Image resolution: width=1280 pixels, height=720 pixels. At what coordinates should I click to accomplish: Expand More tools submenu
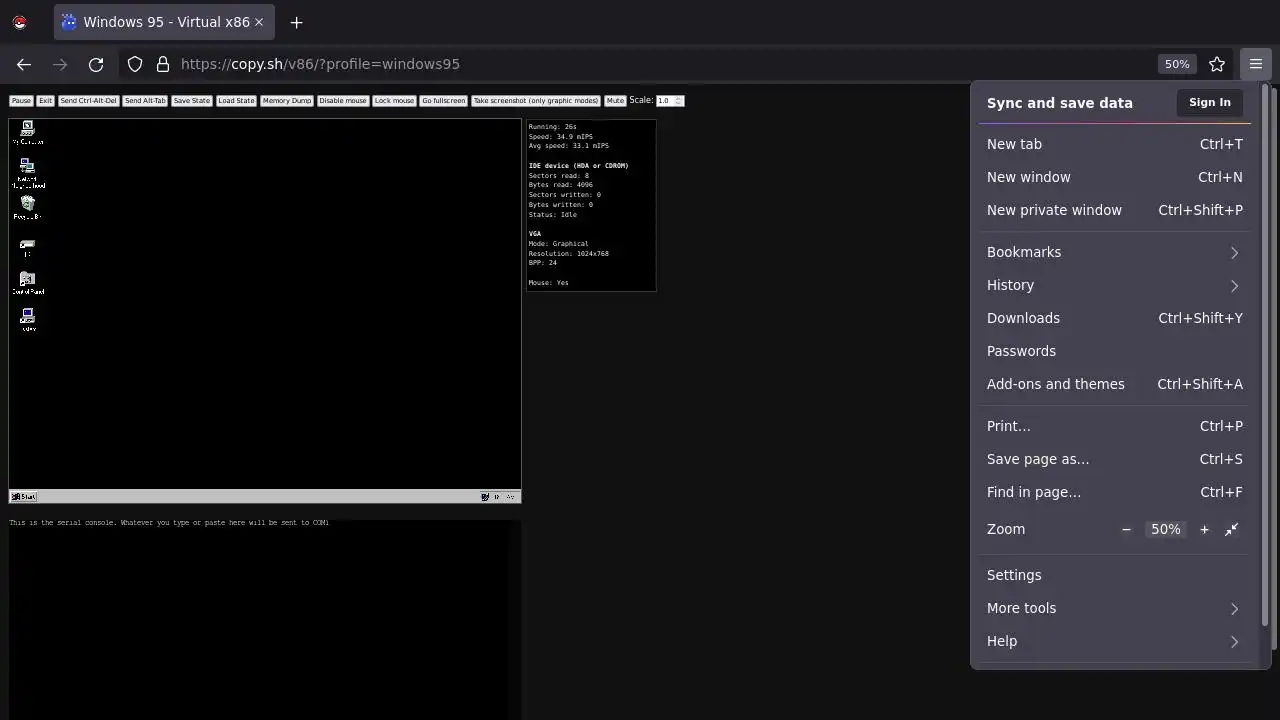pos(1115,608)
